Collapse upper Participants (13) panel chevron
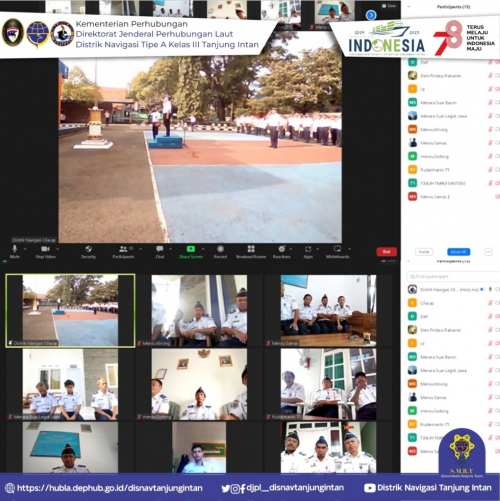Image resolution: width=500 pixels, height=501 pixels. 409,6
